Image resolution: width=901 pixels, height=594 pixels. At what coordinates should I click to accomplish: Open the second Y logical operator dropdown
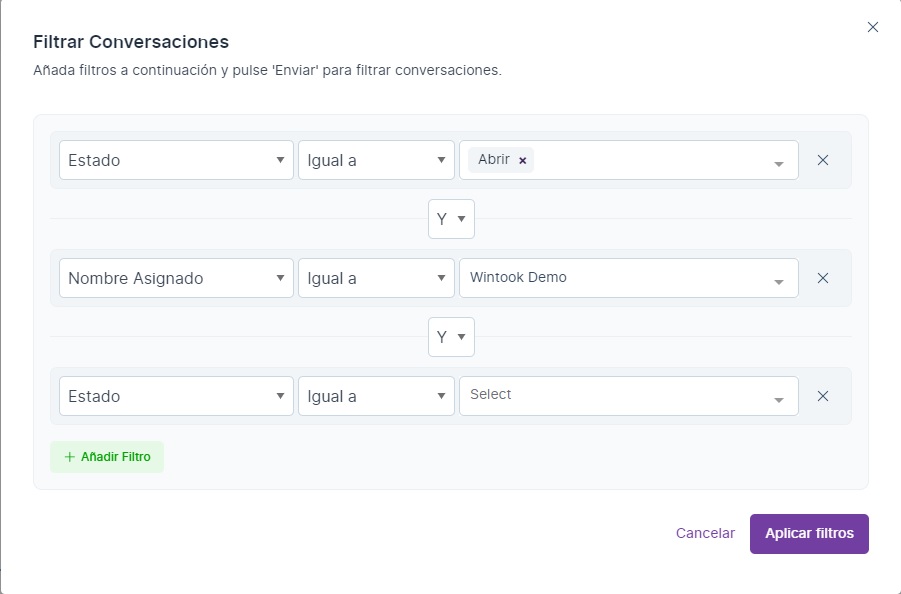[451, 337]
